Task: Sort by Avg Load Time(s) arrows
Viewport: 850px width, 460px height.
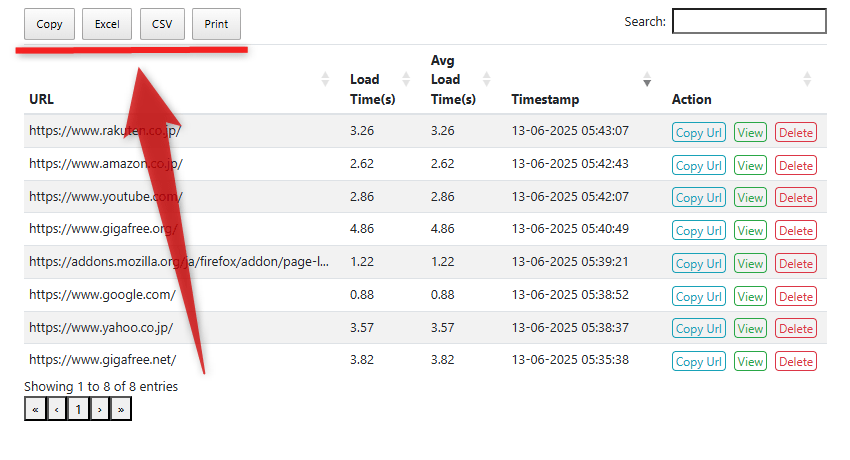Action: [x=487, y=79]
